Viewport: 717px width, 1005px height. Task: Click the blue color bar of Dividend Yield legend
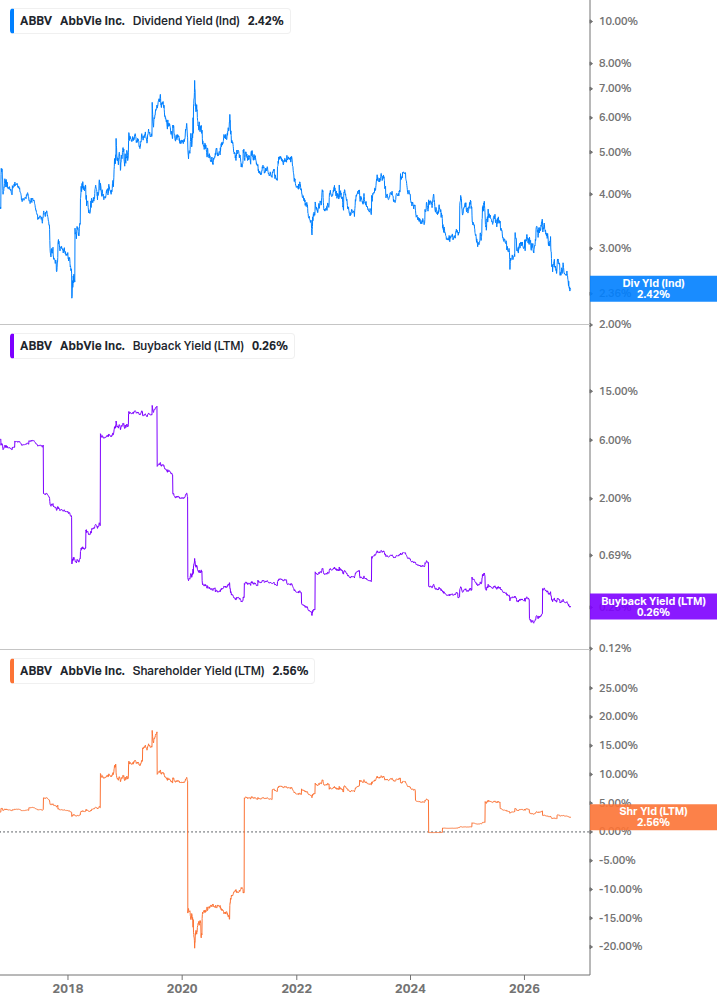[12, 21]
